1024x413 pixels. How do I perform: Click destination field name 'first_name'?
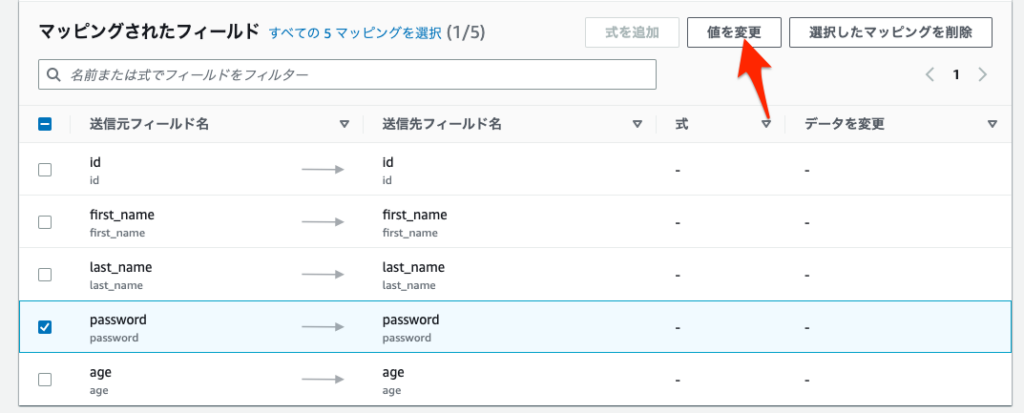415,215
